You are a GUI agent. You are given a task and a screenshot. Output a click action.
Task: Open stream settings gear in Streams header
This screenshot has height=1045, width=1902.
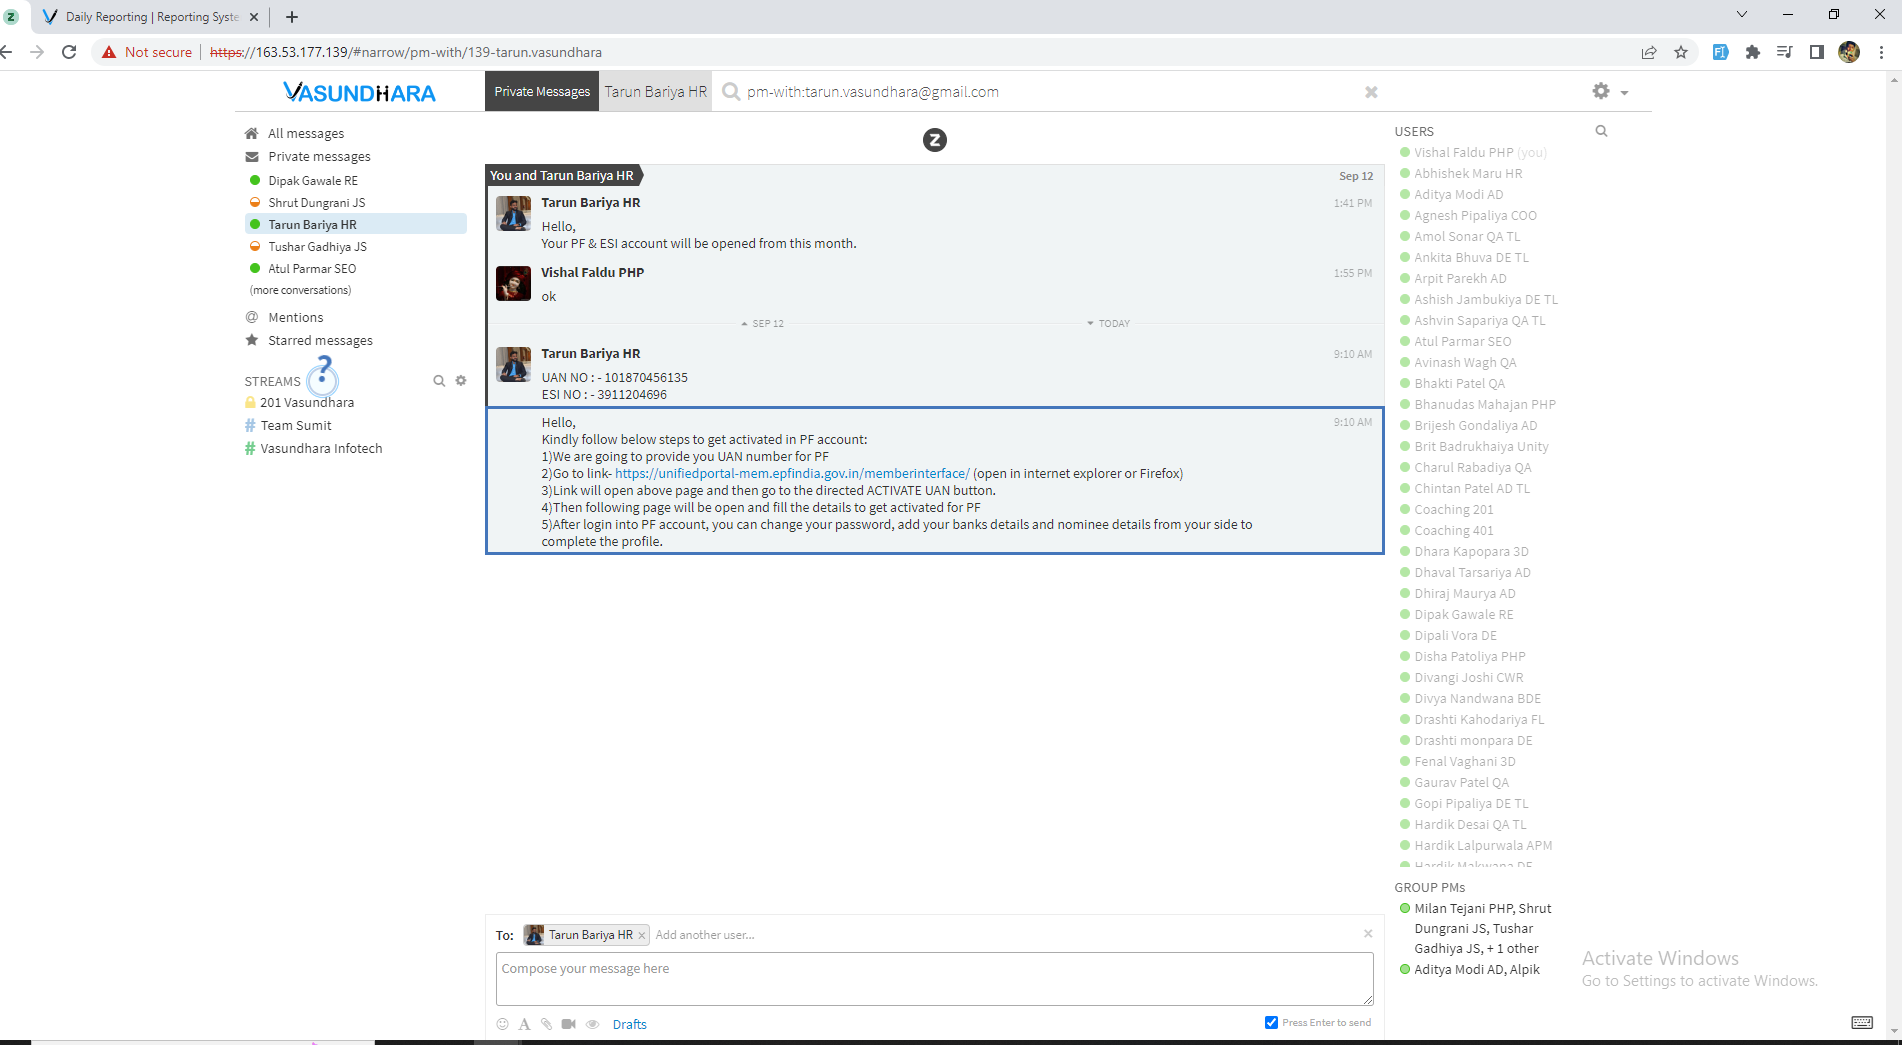point(461,381)
